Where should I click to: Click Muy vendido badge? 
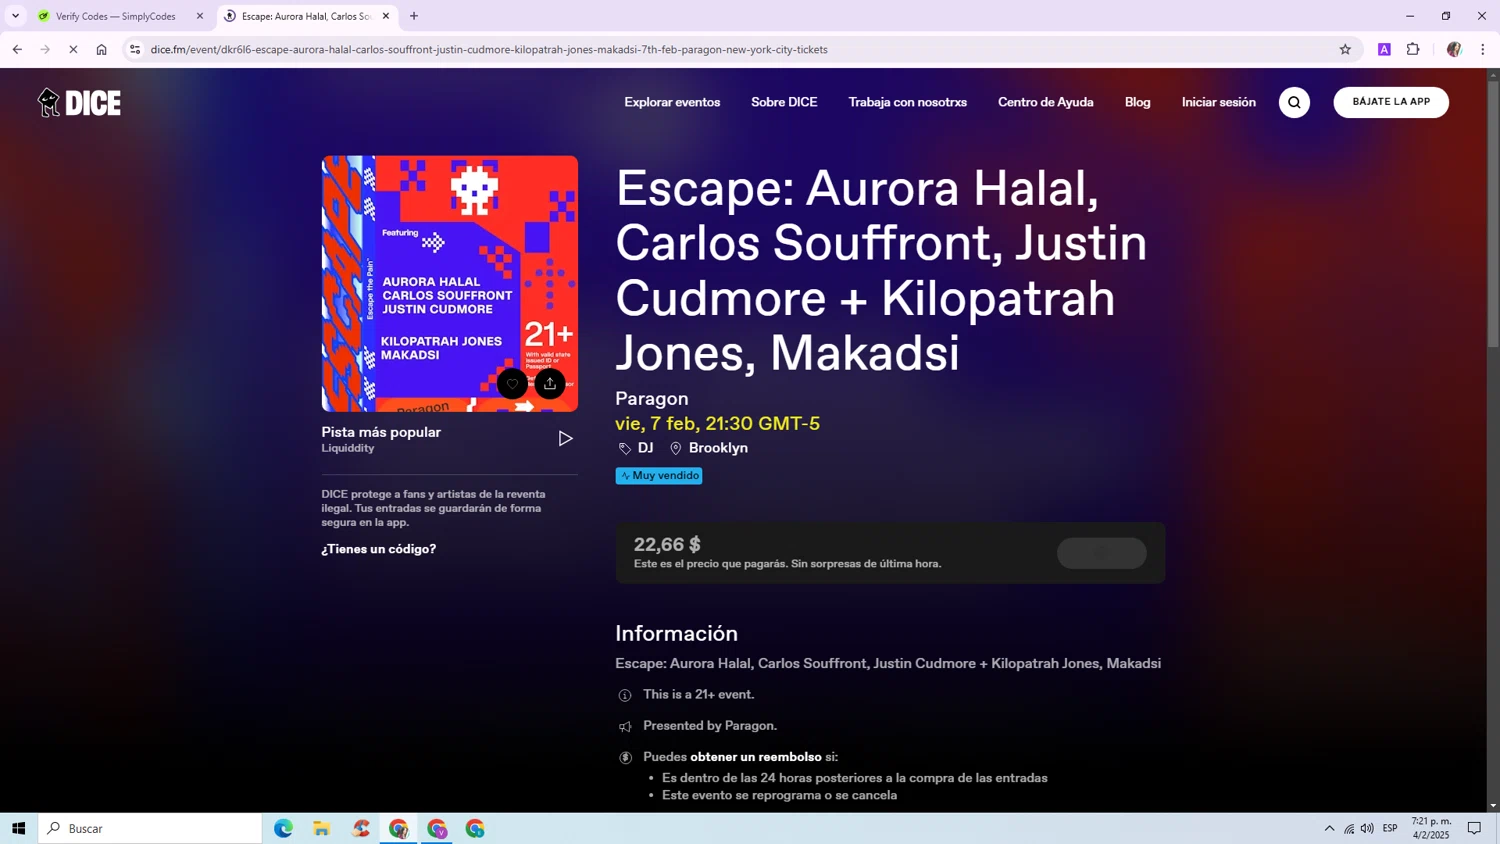pyautogui.click(x=659, y=476)
